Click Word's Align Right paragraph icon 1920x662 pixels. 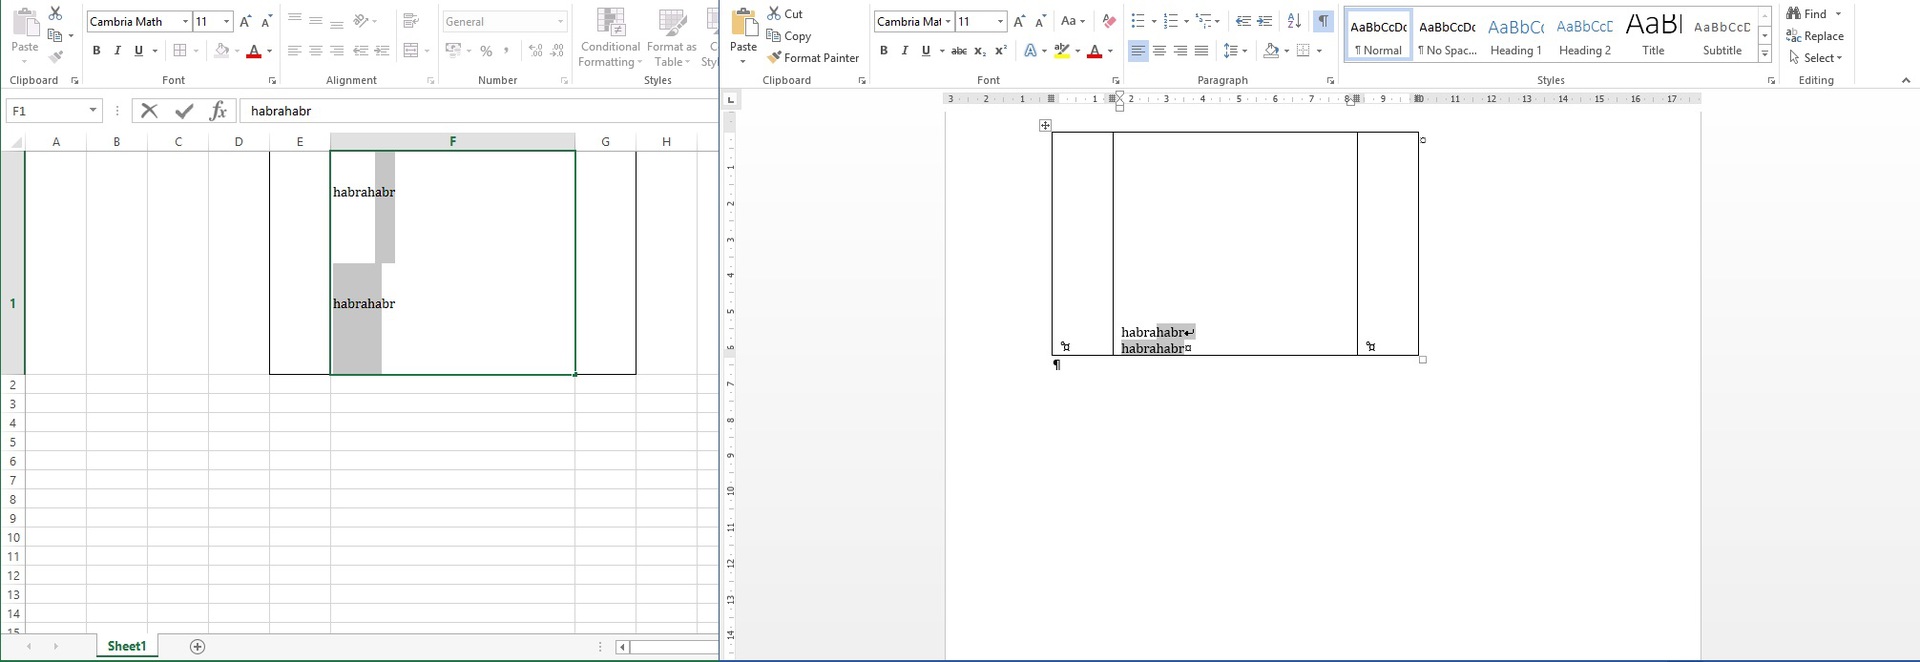(x=1180, y=50)
